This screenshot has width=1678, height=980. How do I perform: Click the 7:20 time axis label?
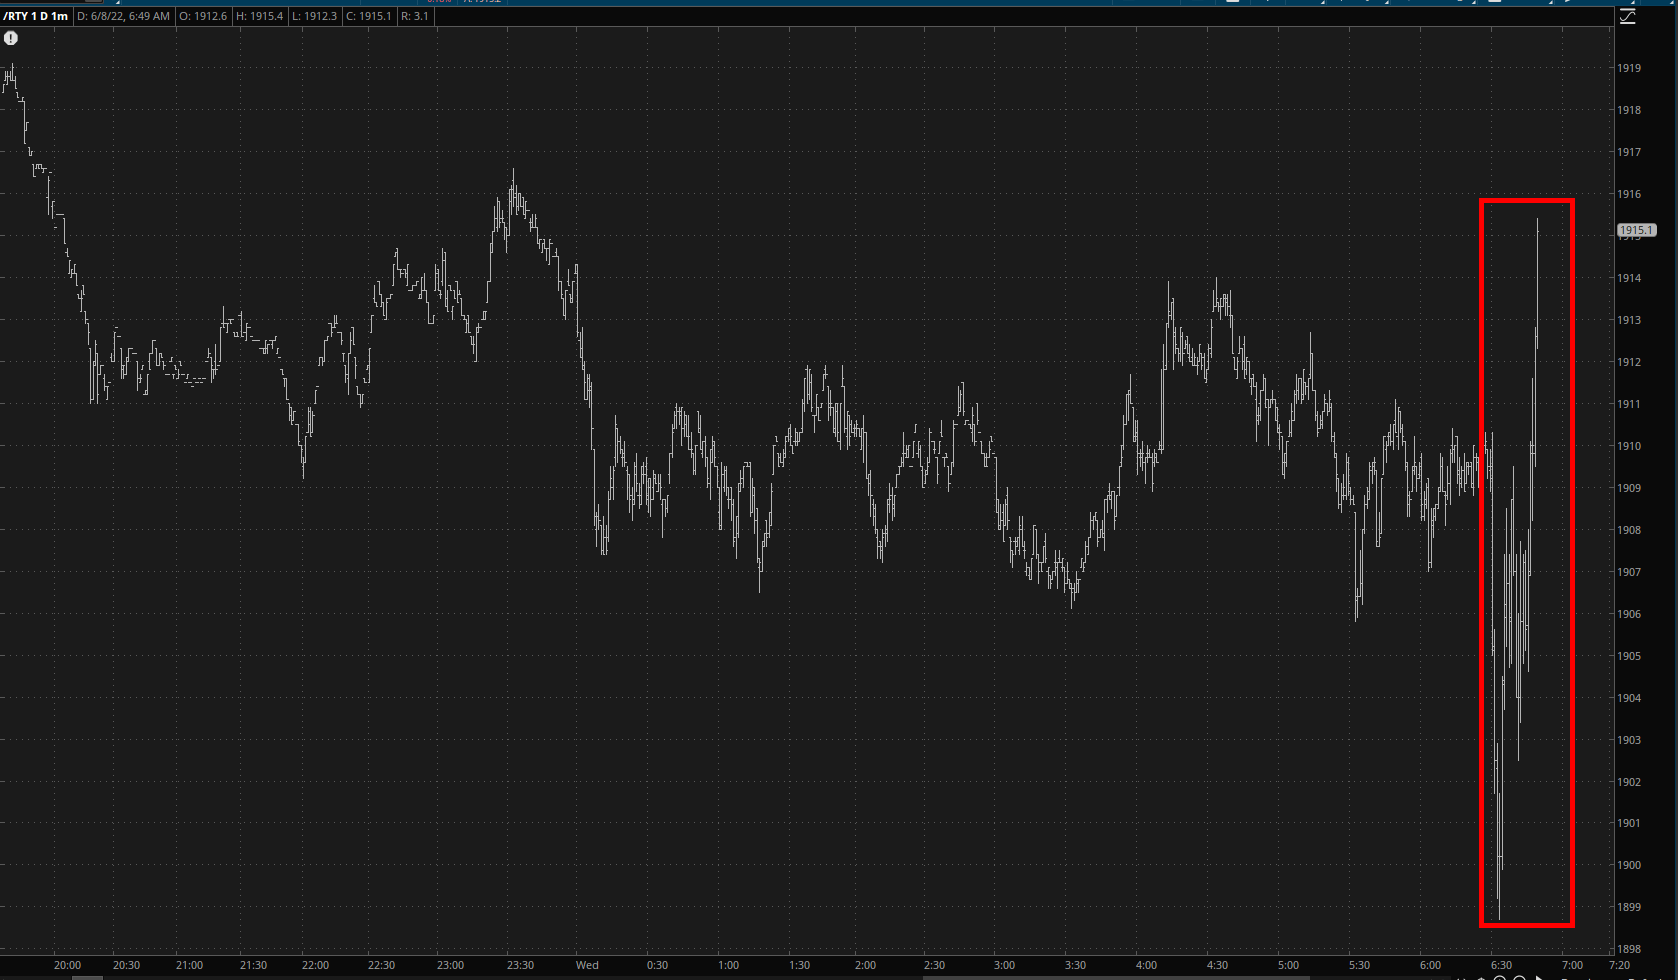pos(1619,965)
